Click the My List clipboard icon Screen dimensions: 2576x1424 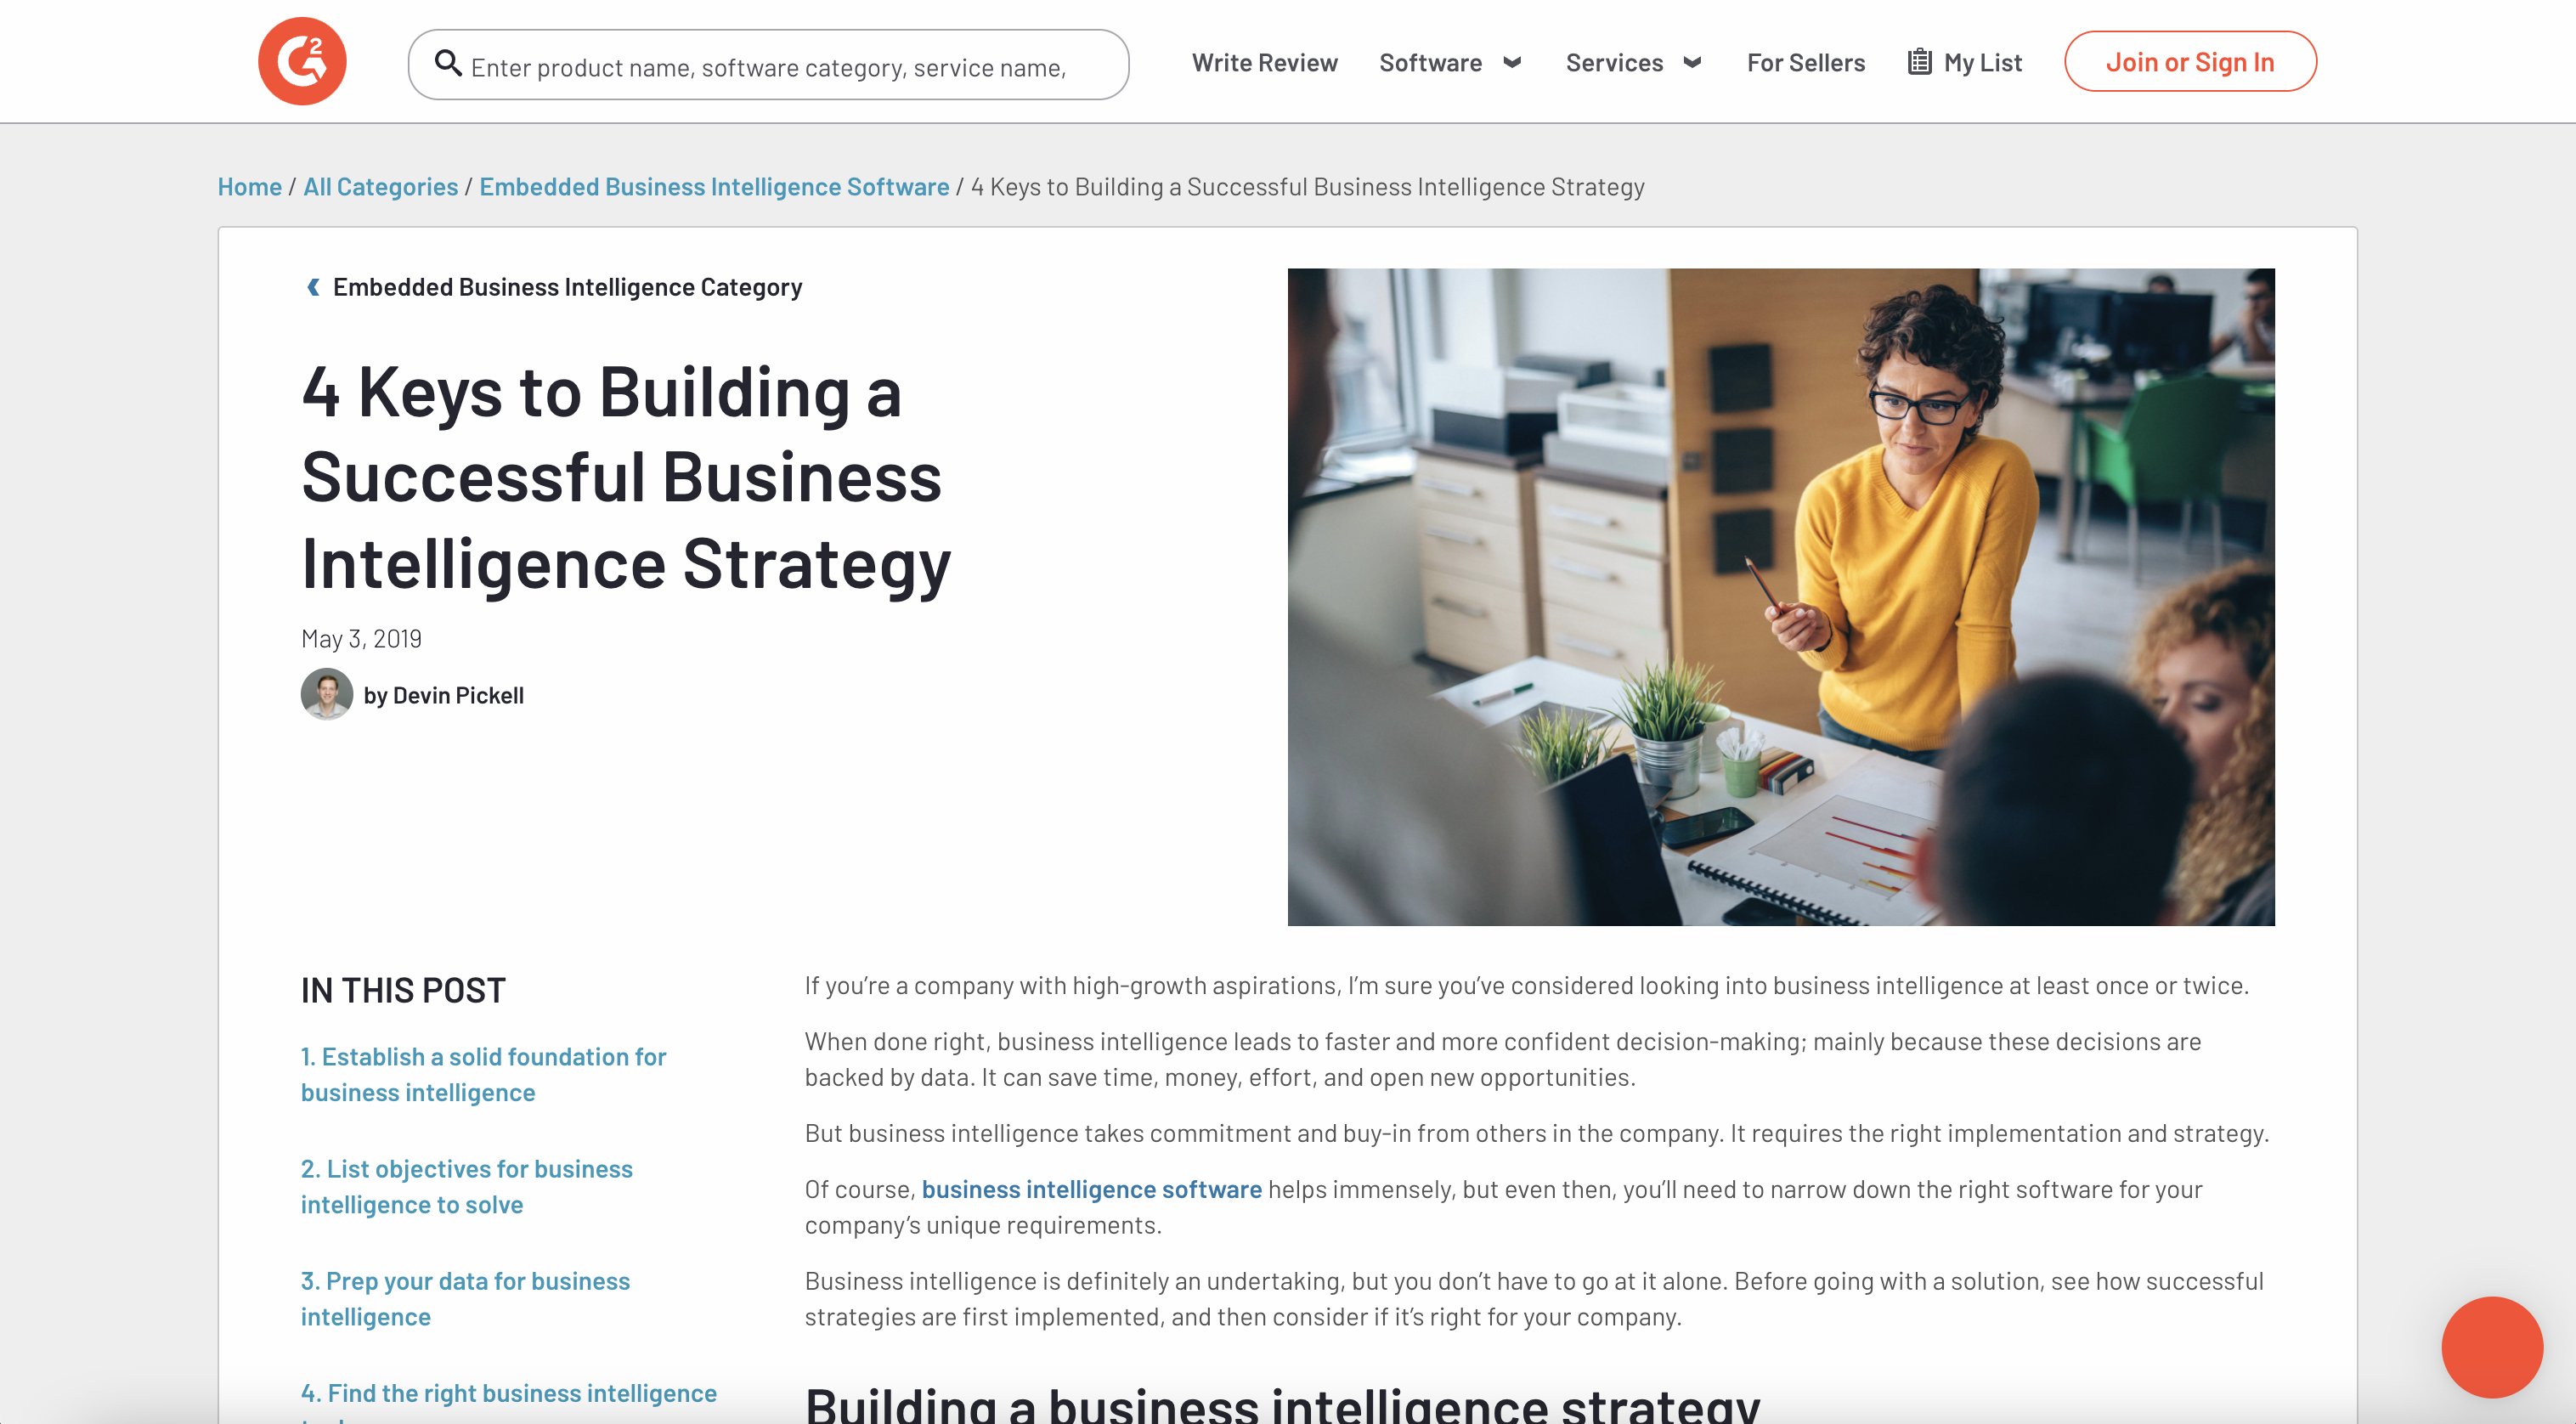[1919, 62]
